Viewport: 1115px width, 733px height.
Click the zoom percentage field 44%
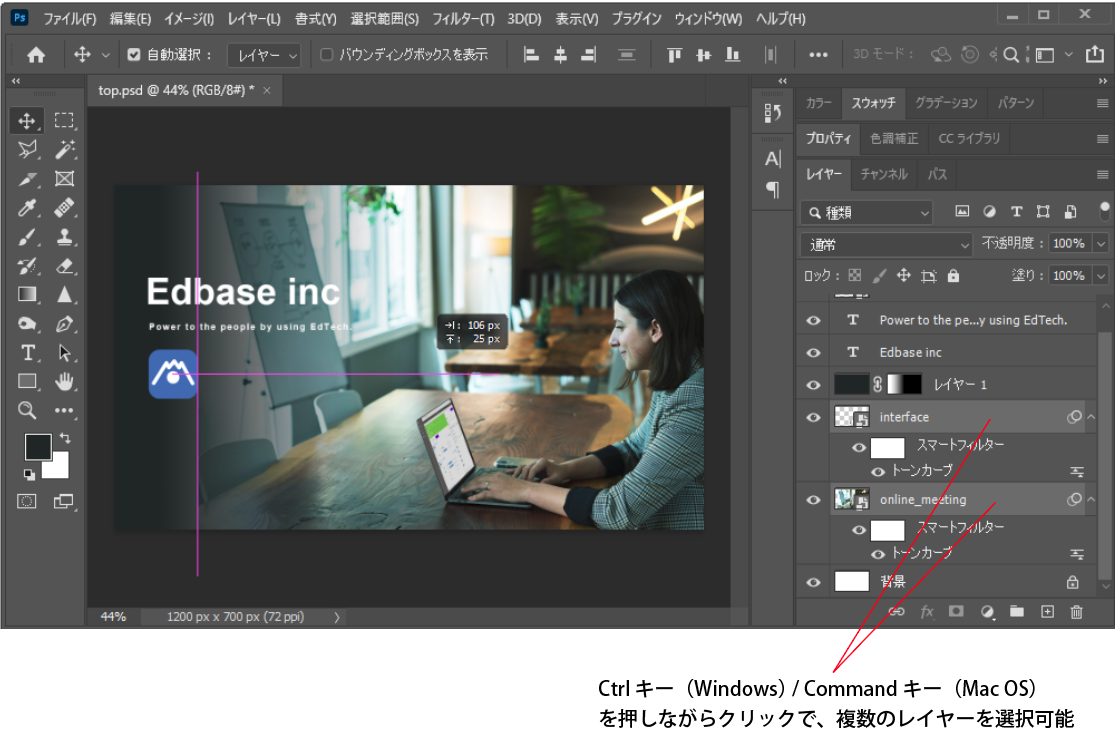point(113,617)
